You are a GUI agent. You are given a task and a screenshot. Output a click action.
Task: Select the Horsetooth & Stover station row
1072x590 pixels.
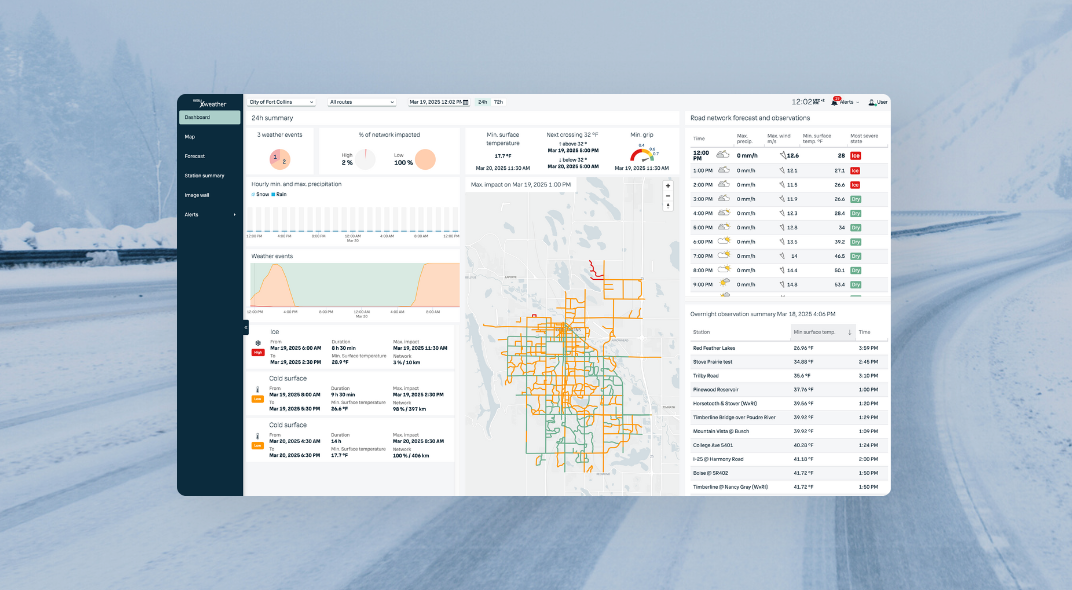tap(788, 403)
